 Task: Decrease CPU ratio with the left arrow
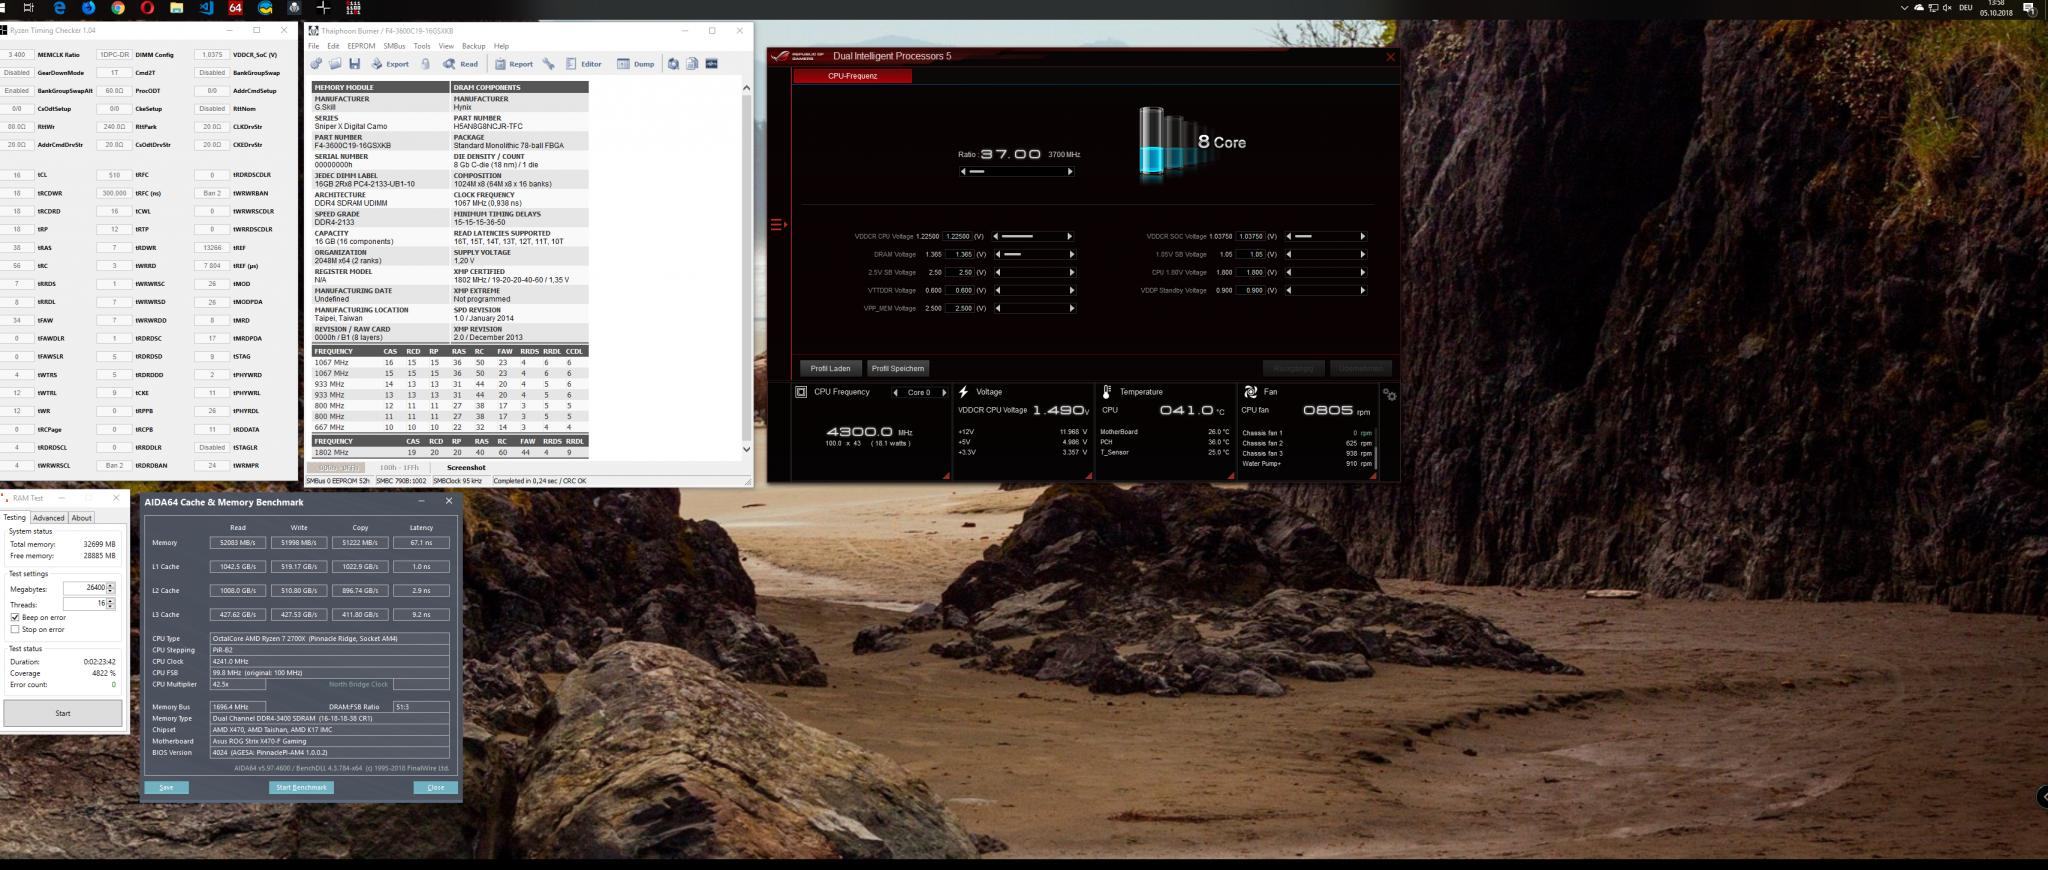[964, 171]
